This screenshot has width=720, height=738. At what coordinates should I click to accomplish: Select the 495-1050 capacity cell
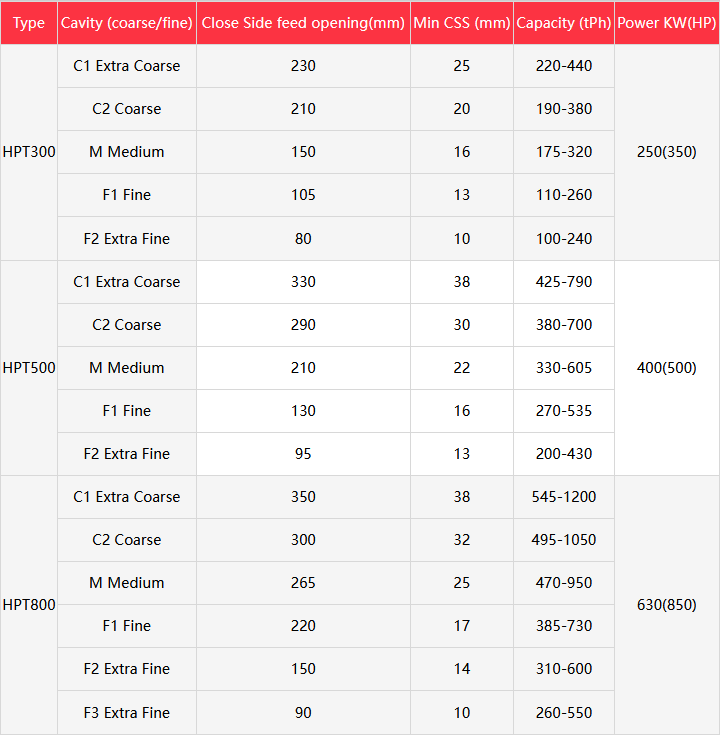564,540
